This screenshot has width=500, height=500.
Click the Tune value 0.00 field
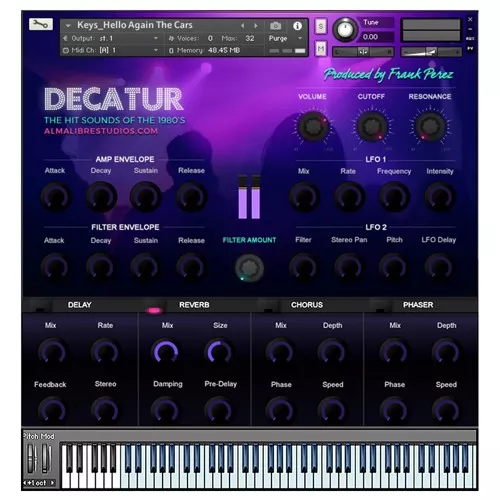(x=376, y=37)
